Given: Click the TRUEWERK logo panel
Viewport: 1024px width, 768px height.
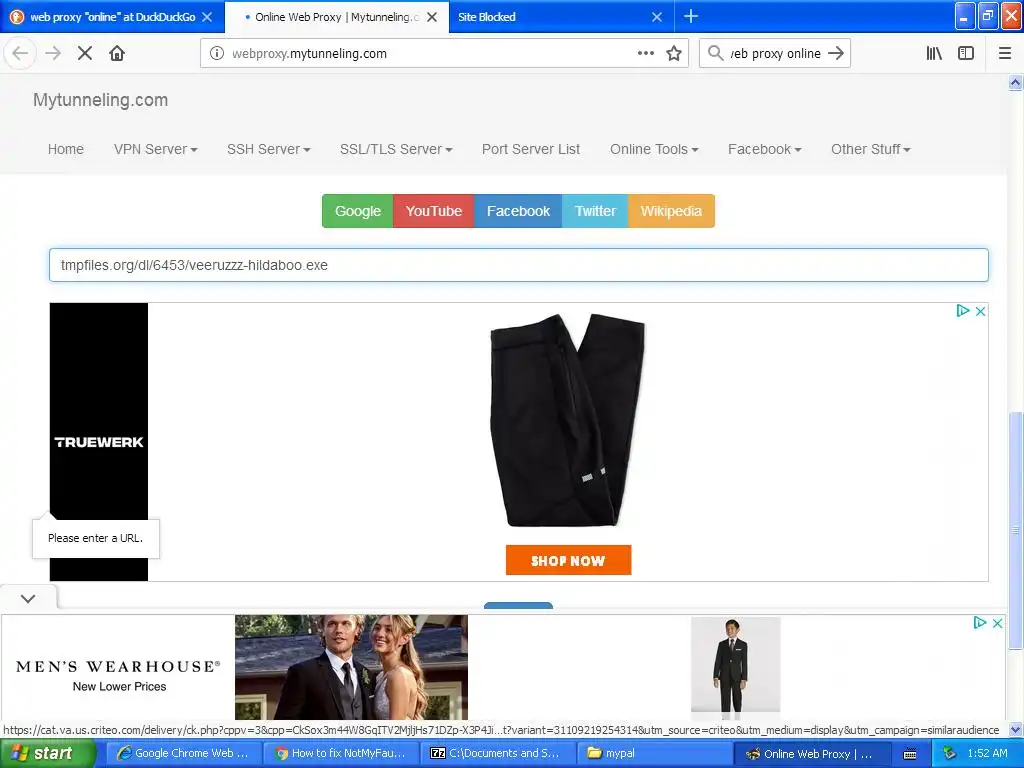Looking at the screenshot, I should (99, 441).
